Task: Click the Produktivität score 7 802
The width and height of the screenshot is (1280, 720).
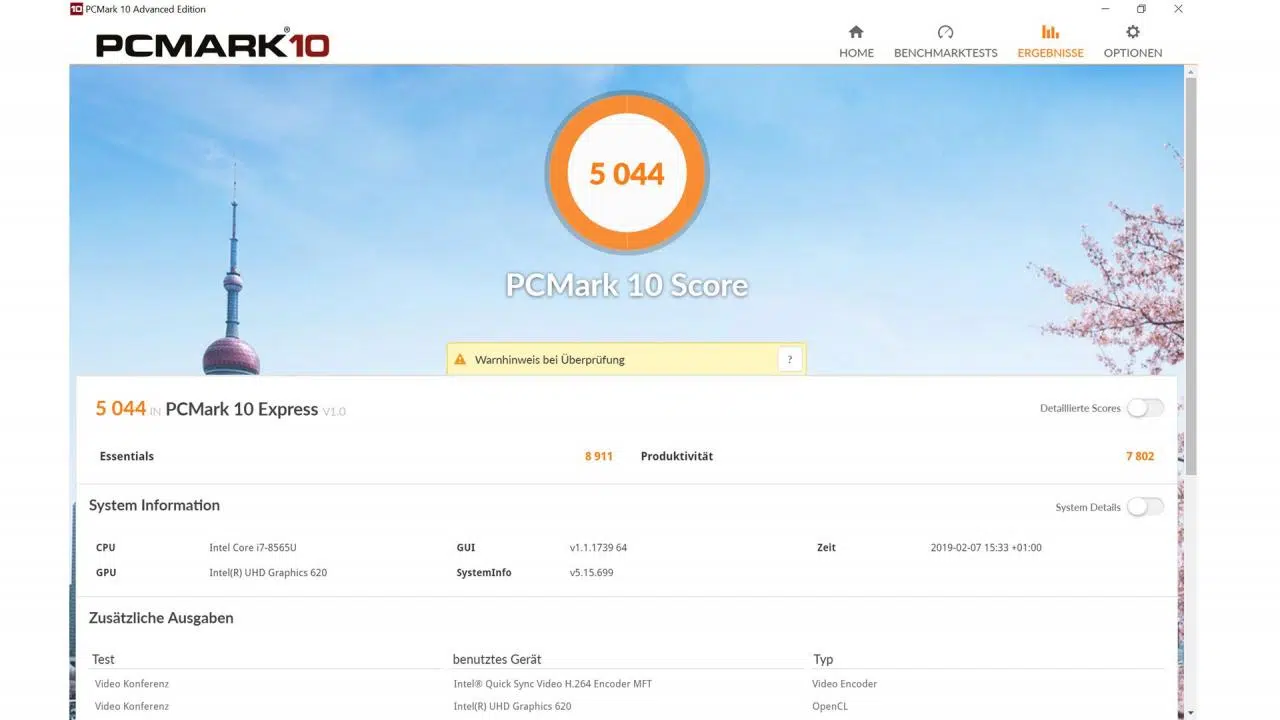Action: [x=1139, y=456]
